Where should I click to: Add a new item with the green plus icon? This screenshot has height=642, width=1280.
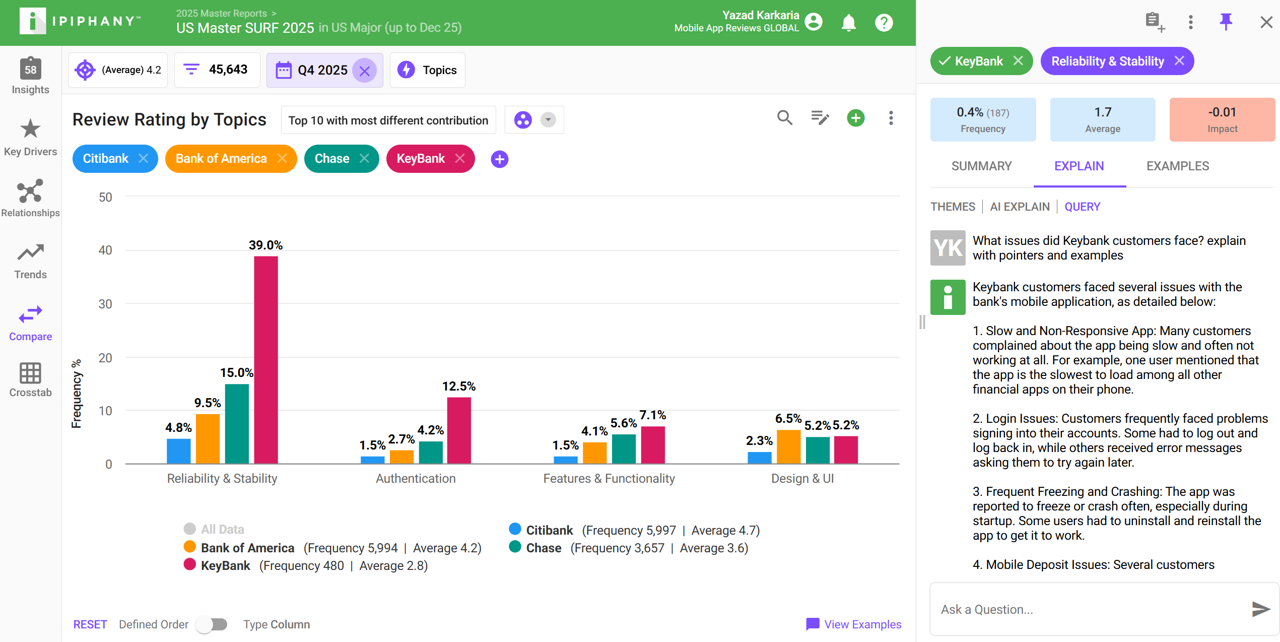point(855,117)
